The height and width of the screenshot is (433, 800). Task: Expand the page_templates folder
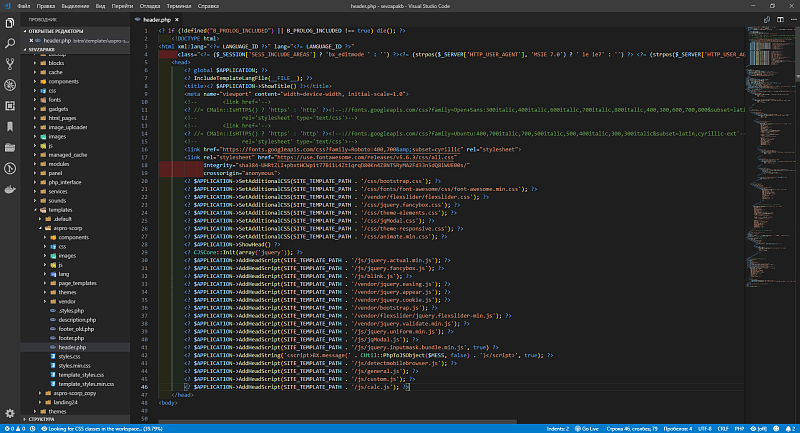pyautogui.click(x=77, y=284)
